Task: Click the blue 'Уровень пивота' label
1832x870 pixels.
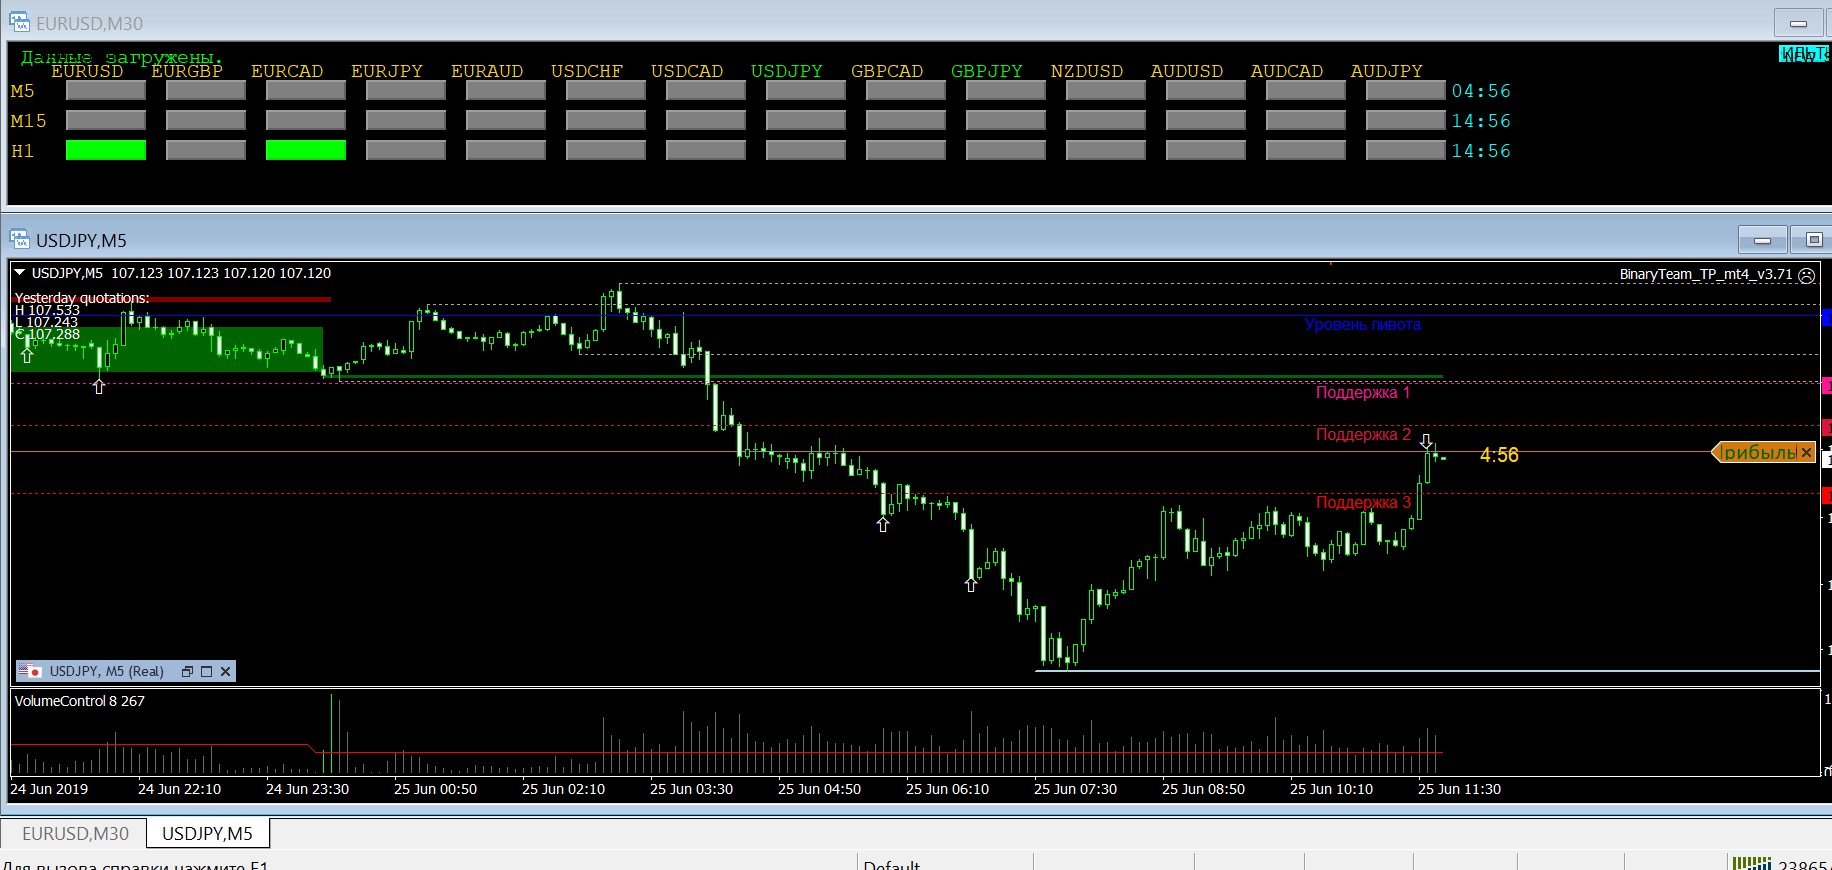Action: pos(1362,324)
